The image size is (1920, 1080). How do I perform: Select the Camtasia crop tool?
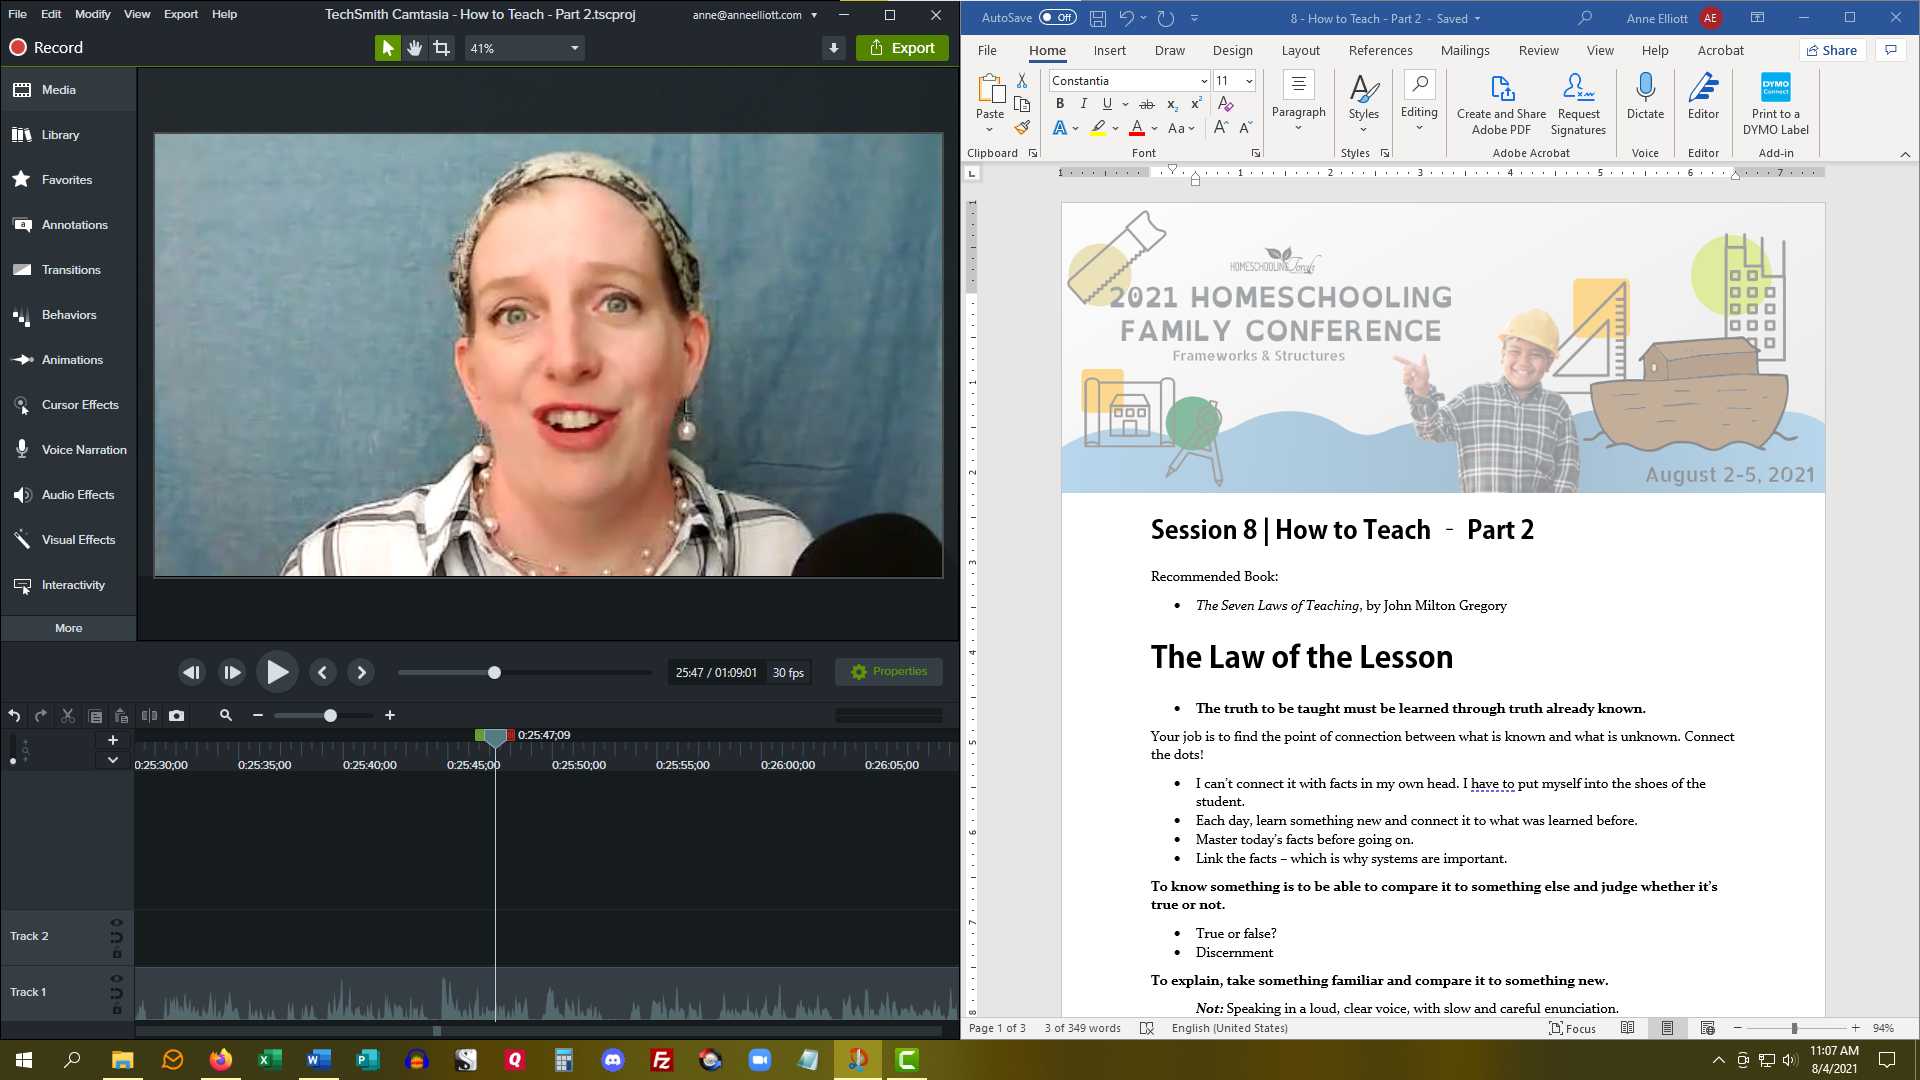click(441, 48)
